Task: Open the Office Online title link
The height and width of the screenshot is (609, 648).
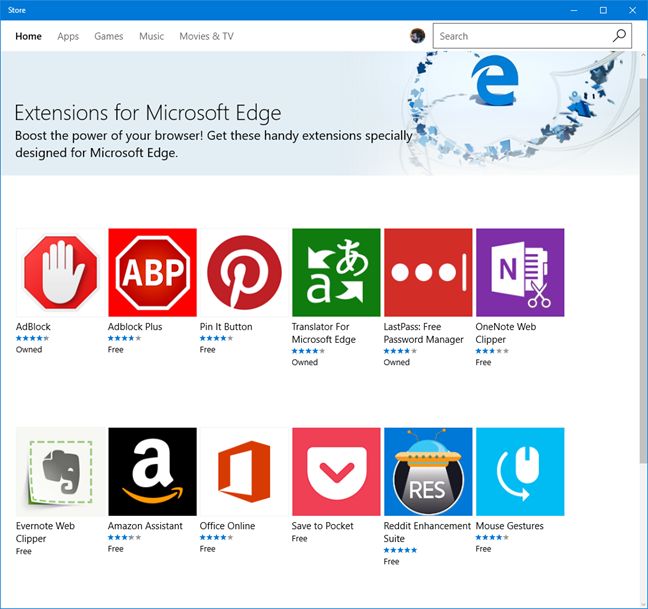Action: [x=227, y=526]
